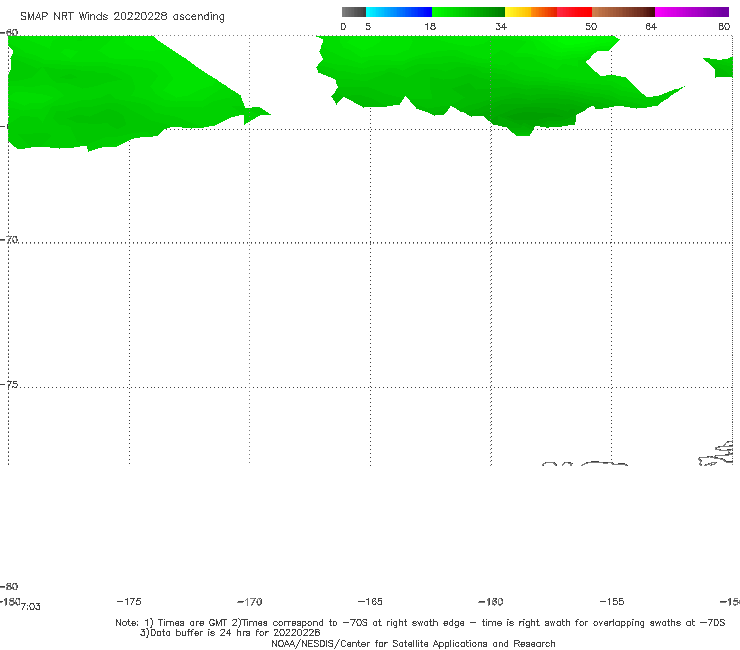This screenshot has height=650, width=740.
Task: Click the colorbar label 18
Action: (430, 26)
